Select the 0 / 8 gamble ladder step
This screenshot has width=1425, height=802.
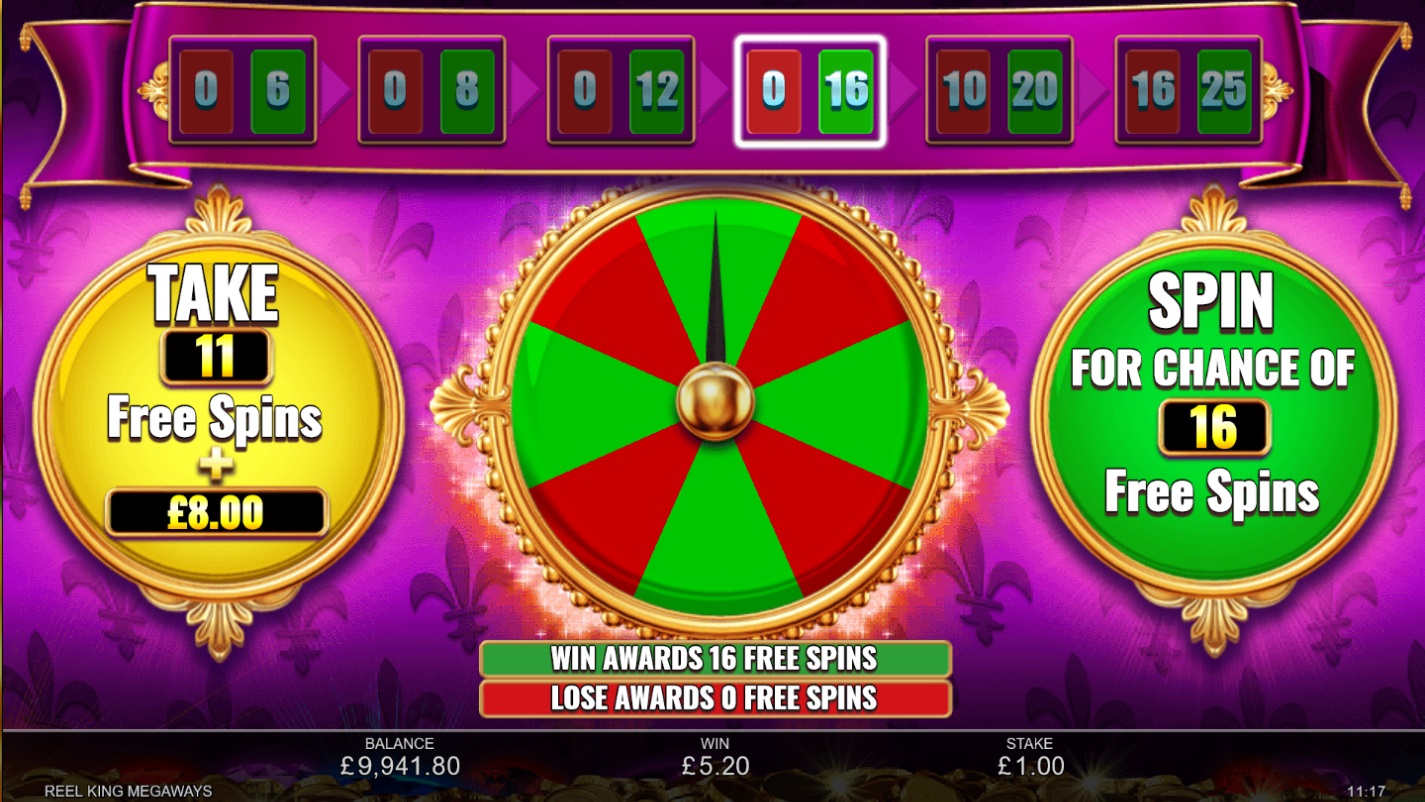(431, 91)
